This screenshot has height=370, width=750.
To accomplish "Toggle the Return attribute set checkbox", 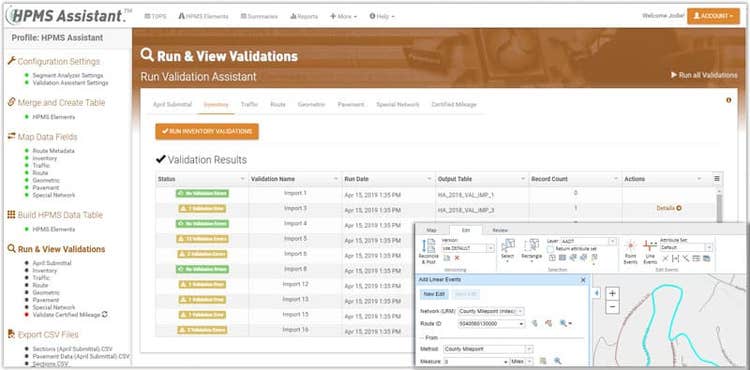I will tap(550, 249).
